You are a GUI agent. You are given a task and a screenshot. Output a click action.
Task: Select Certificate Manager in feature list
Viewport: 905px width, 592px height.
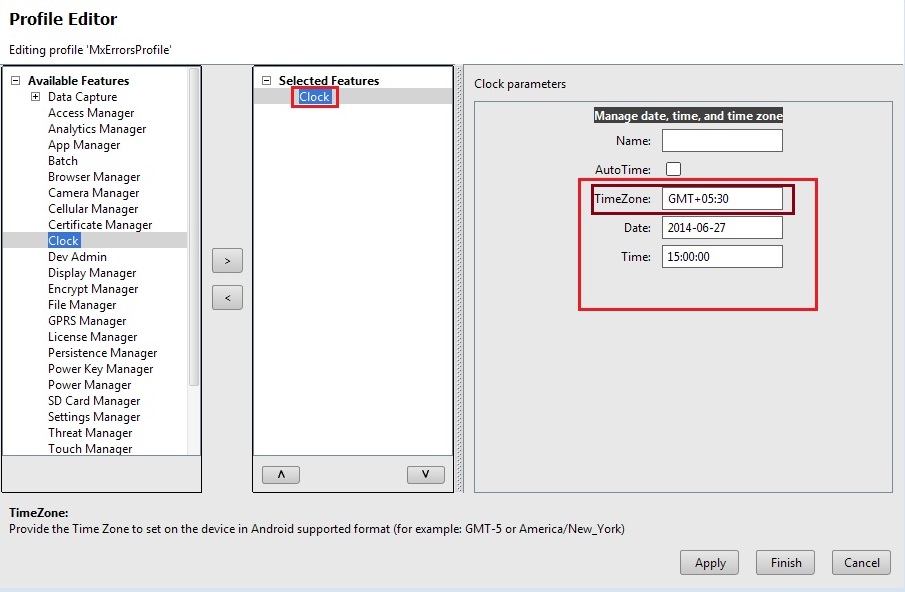[100, 225]
